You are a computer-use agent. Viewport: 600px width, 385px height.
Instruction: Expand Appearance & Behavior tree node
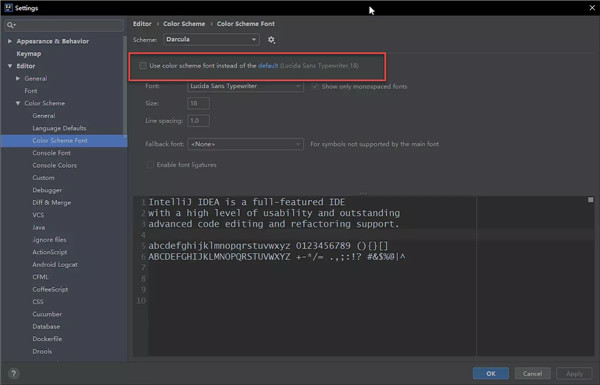(x=10, y=41)
